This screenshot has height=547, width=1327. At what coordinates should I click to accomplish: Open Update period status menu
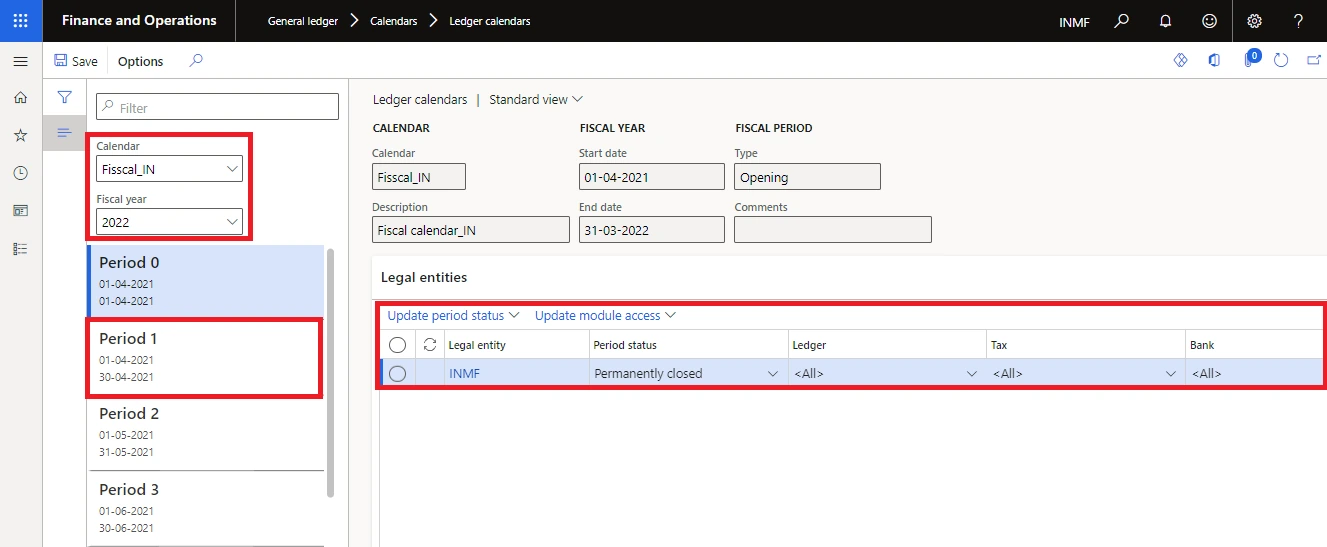[454, 315]
